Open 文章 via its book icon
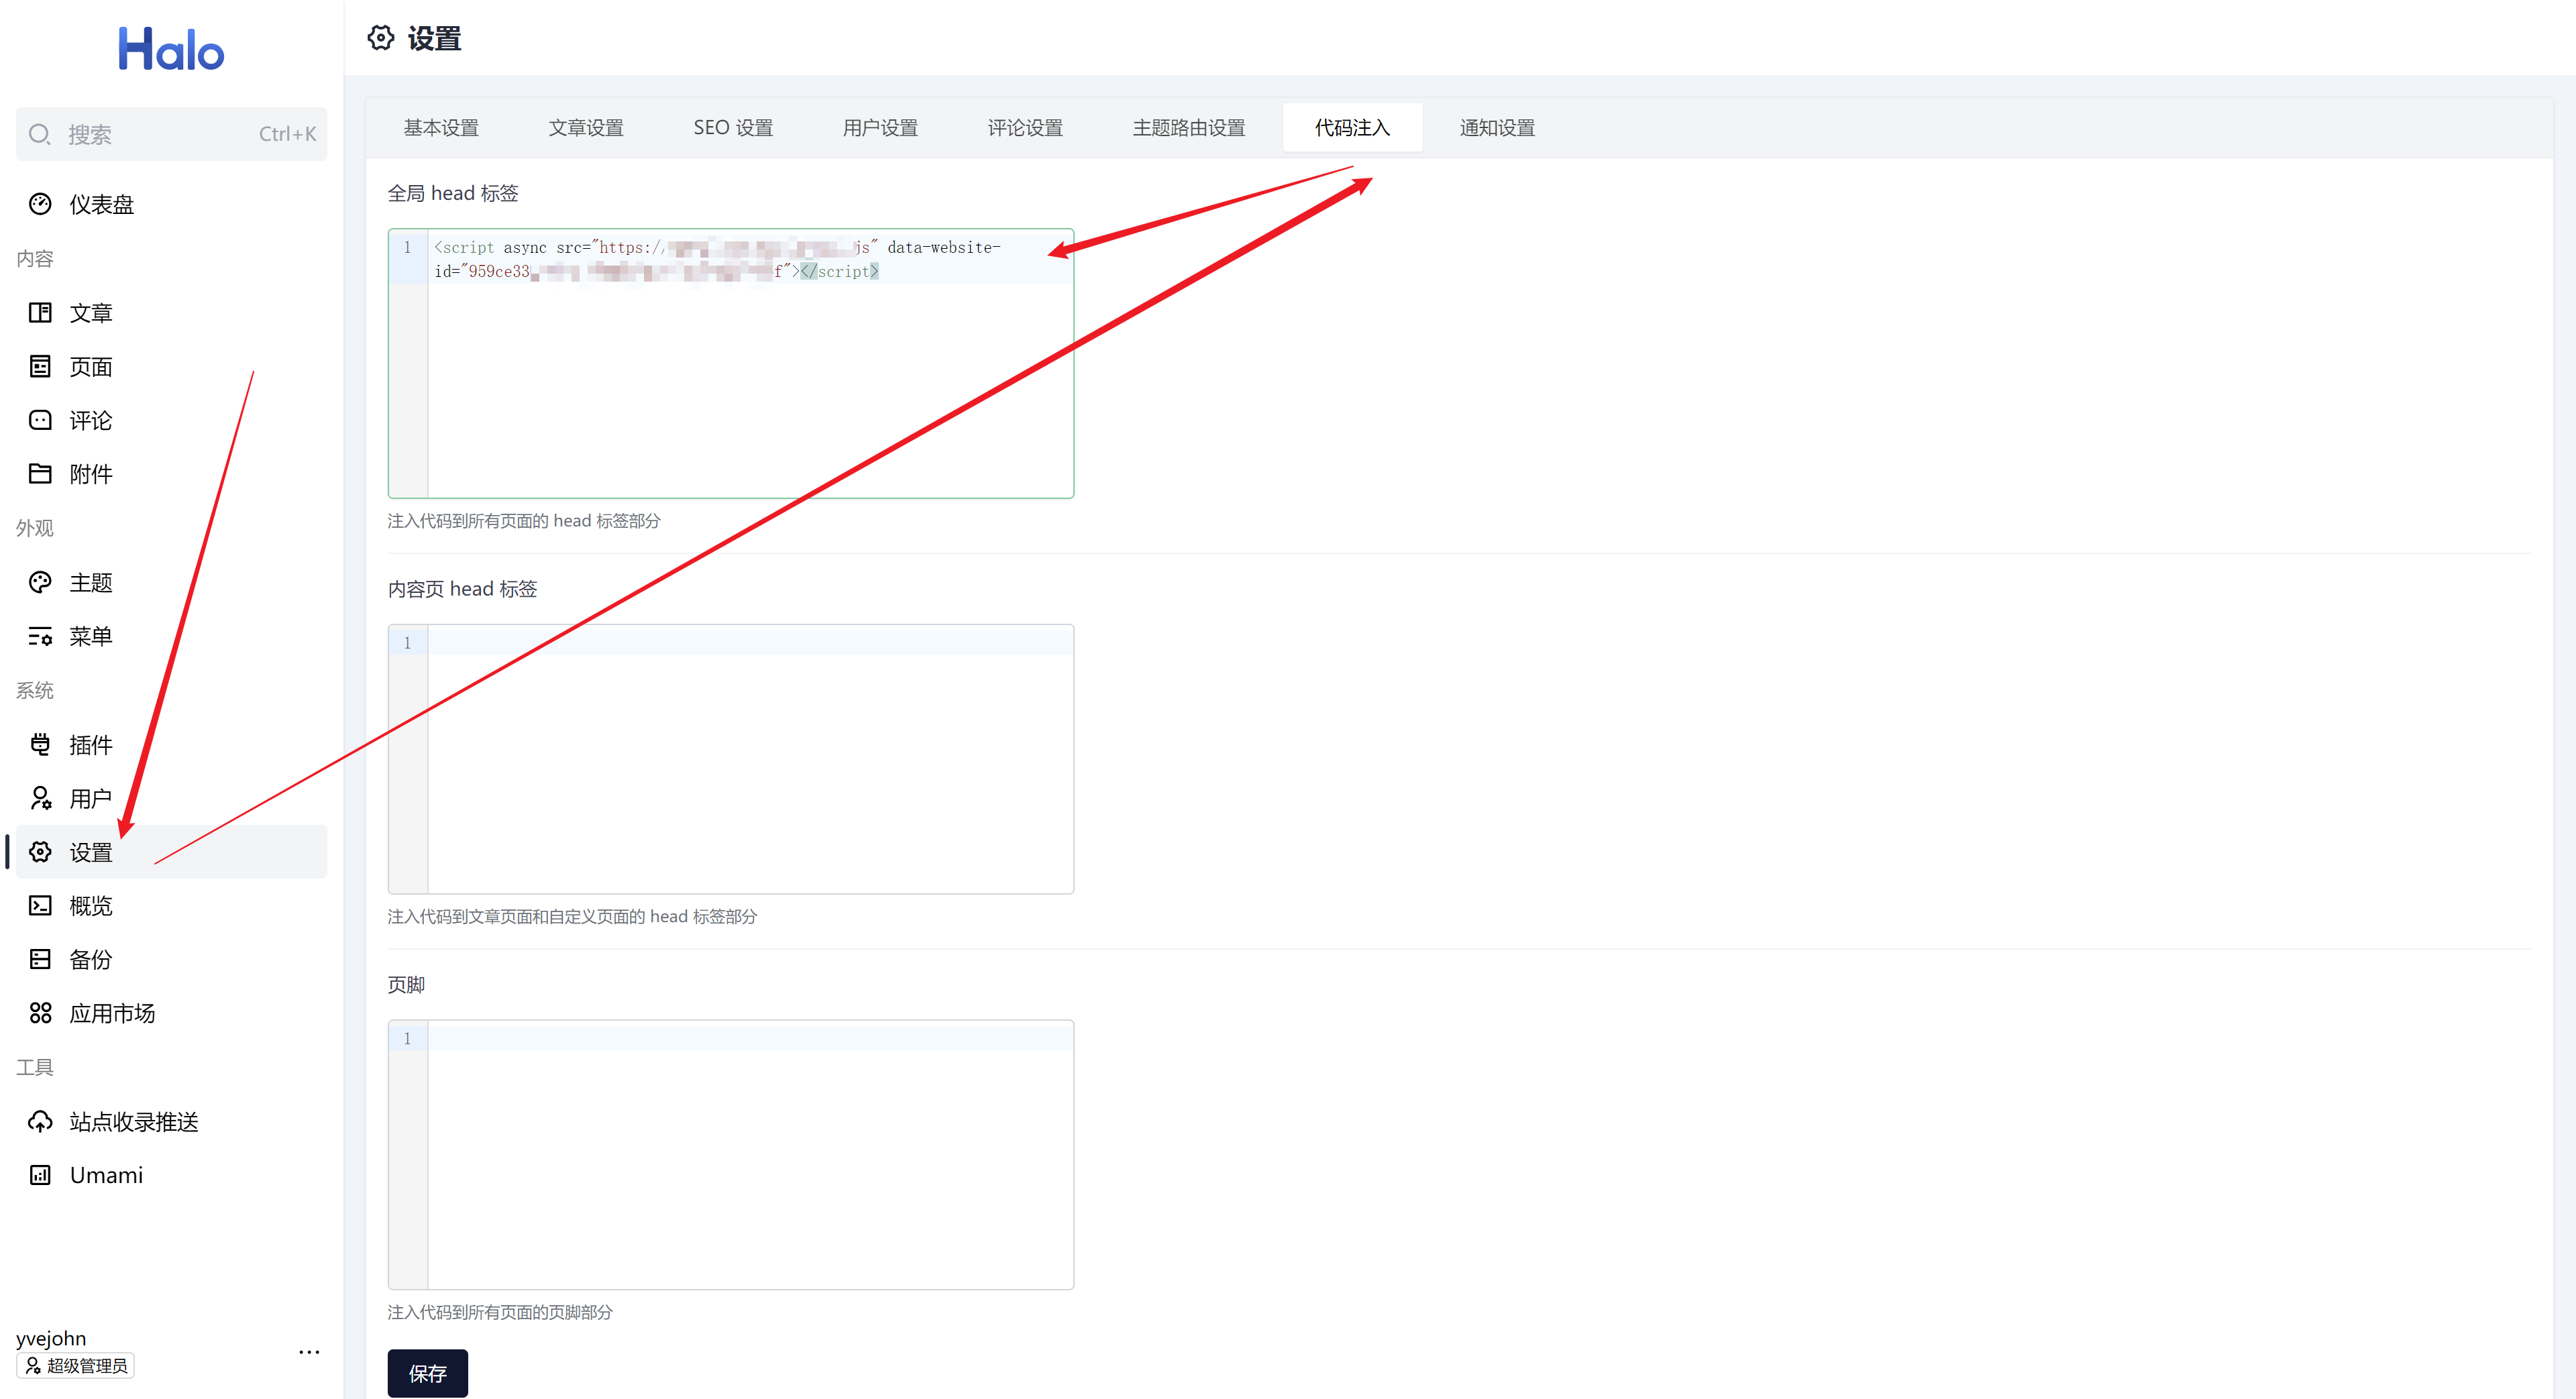2576x1399 pixels. tap(40, 313)
